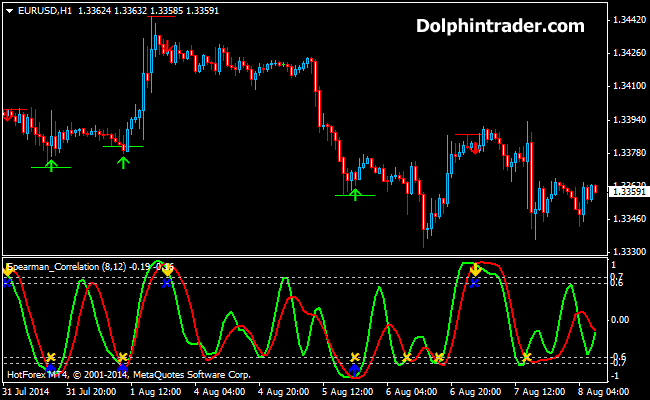The height and width of the screenshot is (400, 650).
Task: Click yellow down arrow at the 1 Aug 12:00 indicator peak
Action: click(x=166, y=269)
